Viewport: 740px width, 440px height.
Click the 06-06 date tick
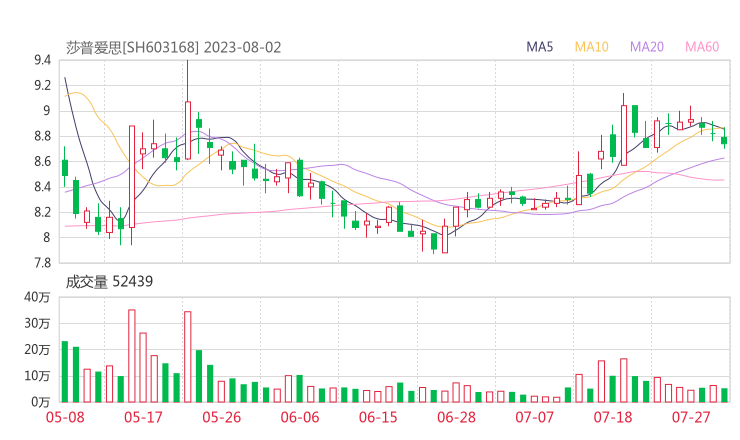(299, 416)
